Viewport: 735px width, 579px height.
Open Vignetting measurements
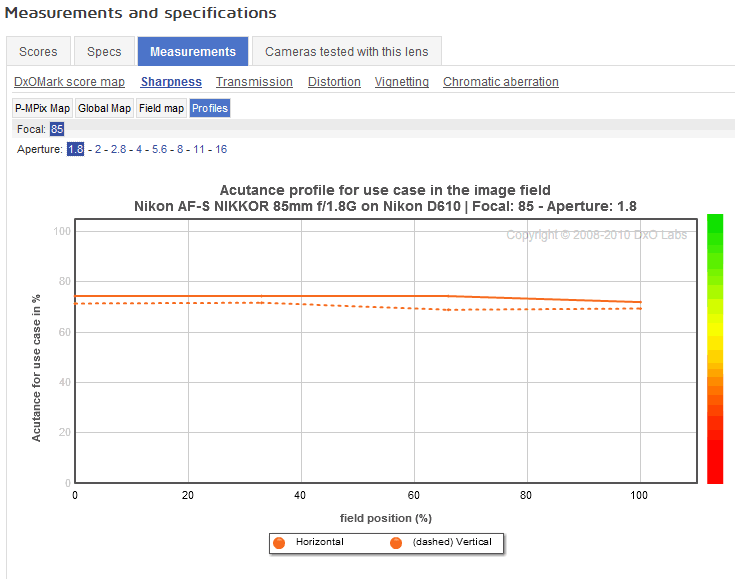point(402,82)
